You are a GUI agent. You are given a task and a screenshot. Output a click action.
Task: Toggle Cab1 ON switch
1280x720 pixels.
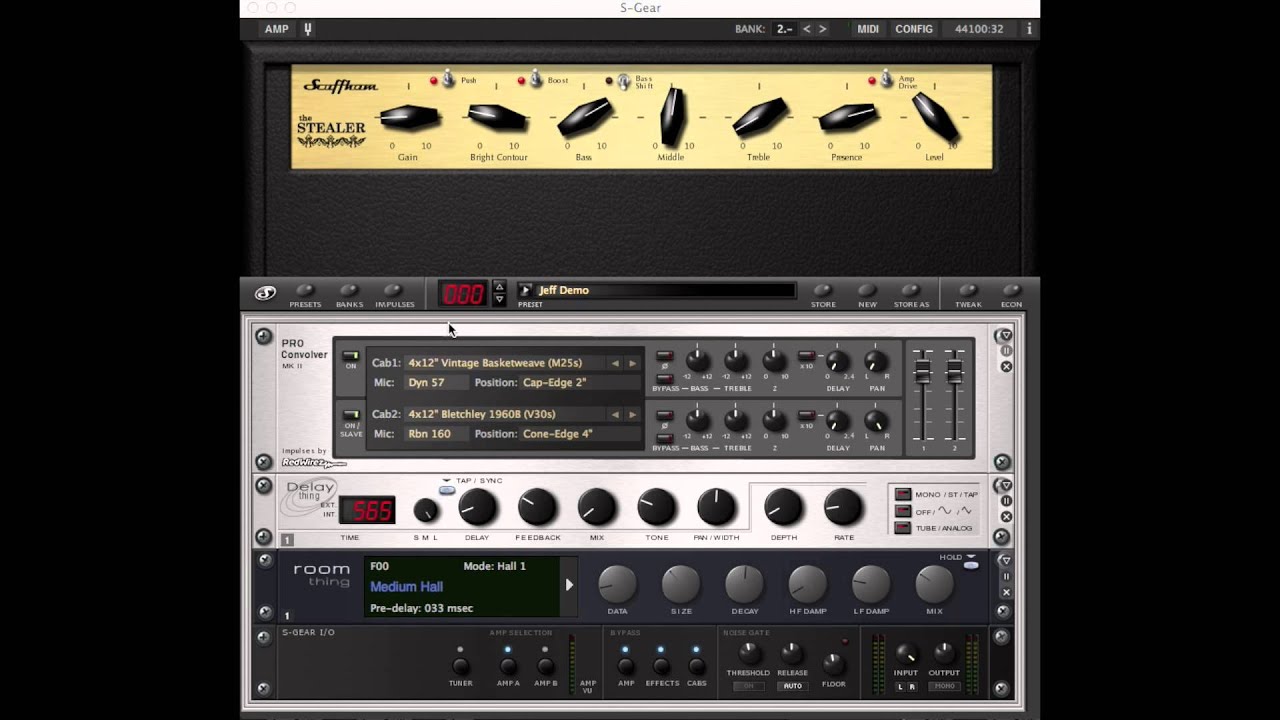[x=350, y=356]
